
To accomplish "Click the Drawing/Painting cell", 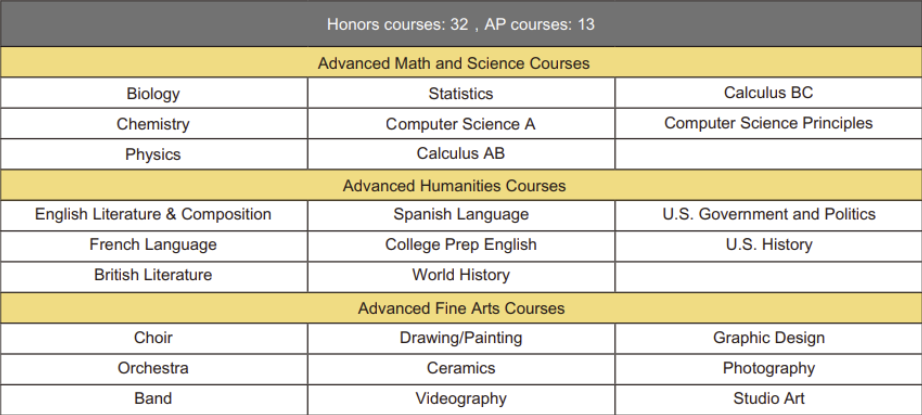I will [461, 338].
